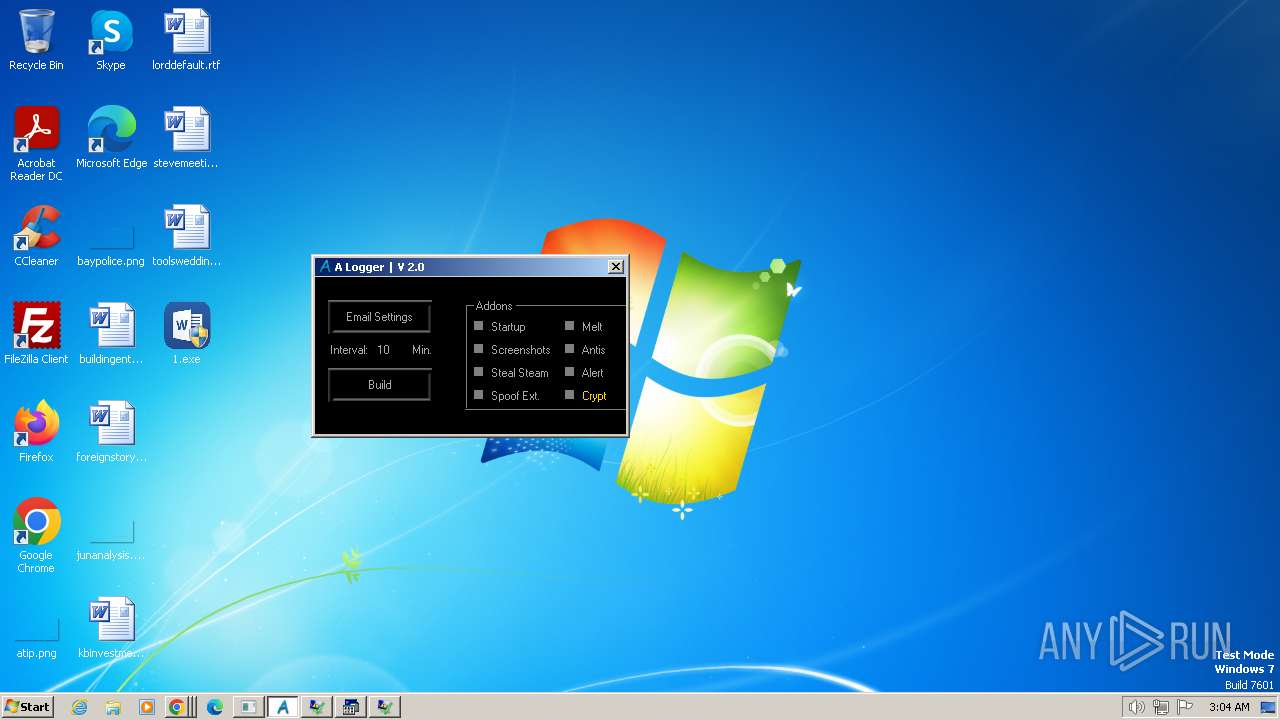
Task: Toggle the Antis addon checkbox
Action: [570, 349]
